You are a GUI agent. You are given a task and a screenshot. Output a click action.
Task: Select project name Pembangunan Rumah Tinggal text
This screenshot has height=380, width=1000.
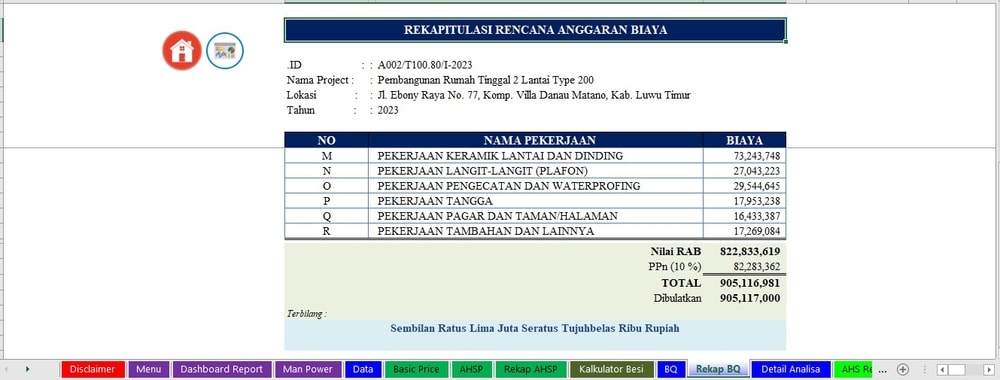tap(485, 80)
